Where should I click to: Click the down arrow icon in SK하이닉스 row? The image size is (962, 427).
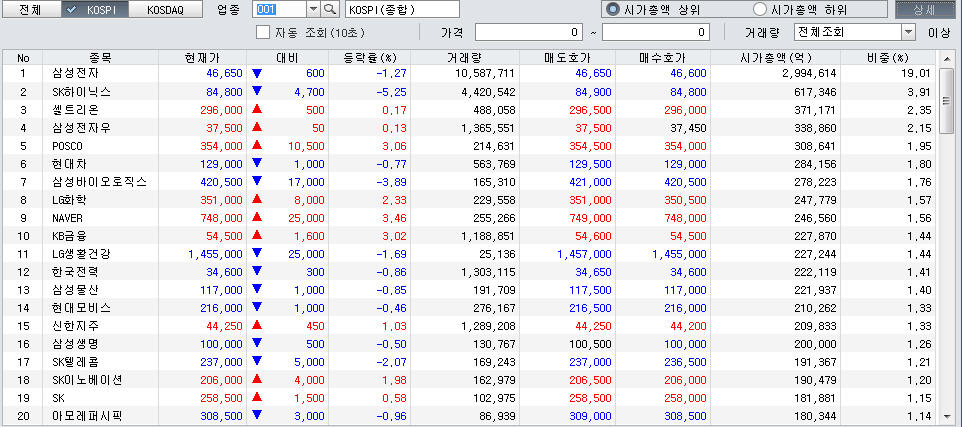(x=257, y=91)
